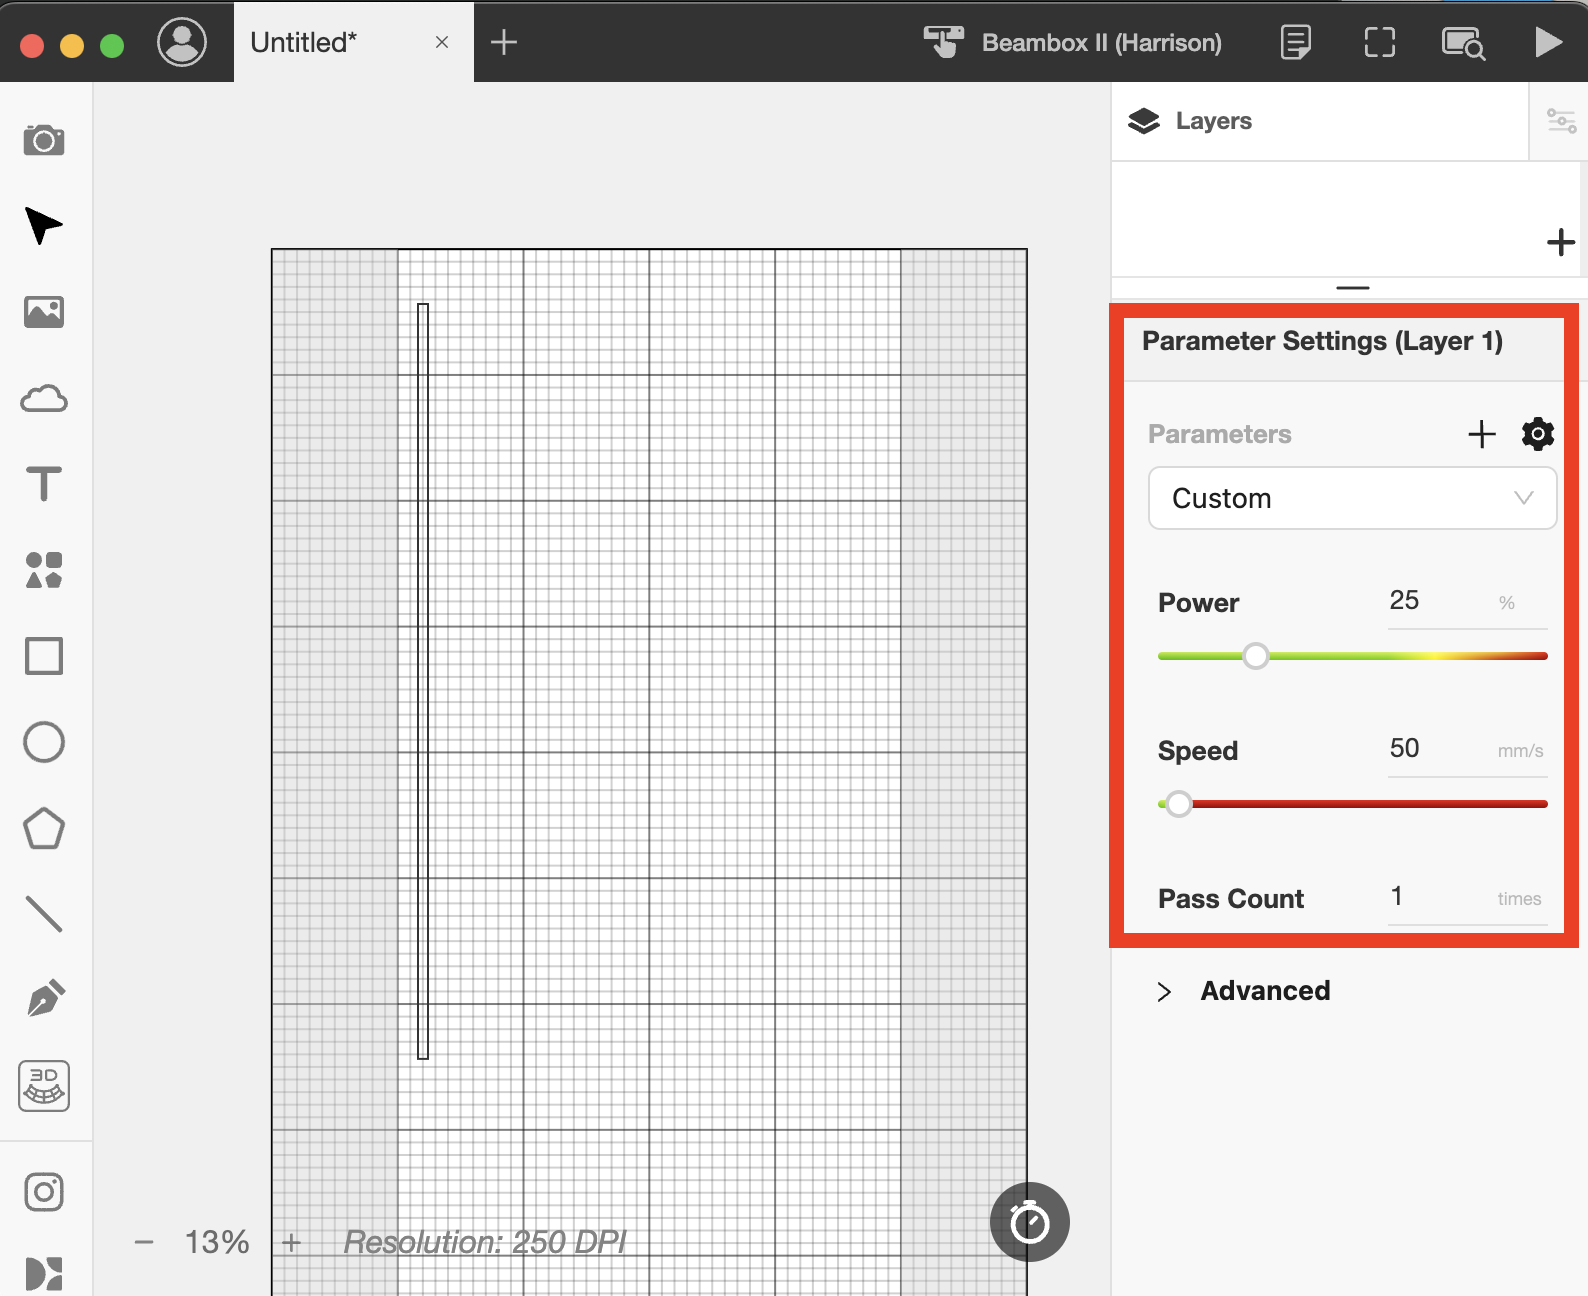
Task: Open My Cloud storage
Action: (44, 398)
